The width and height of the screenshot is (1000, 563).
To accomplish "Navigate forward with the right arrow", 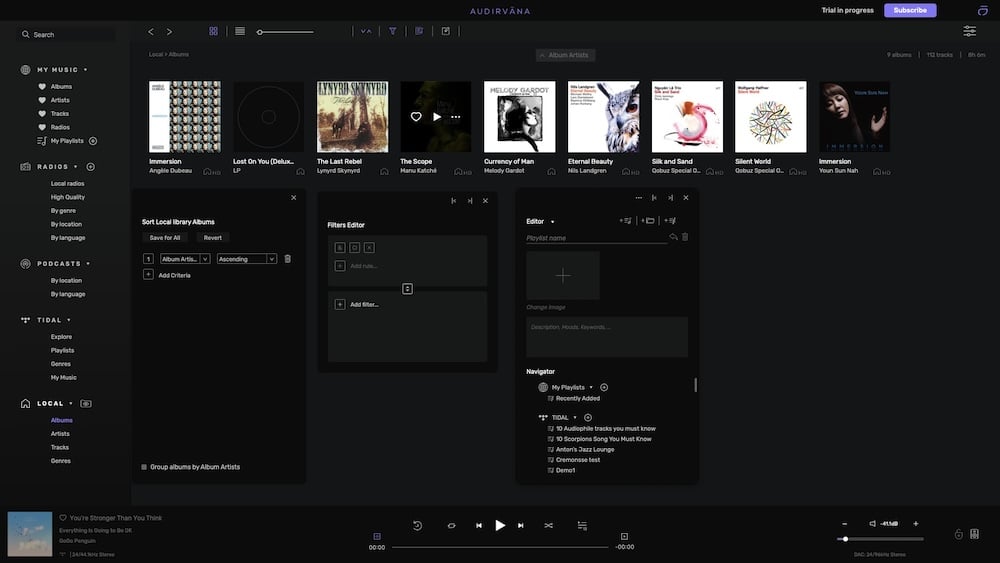I will point(169,31).
